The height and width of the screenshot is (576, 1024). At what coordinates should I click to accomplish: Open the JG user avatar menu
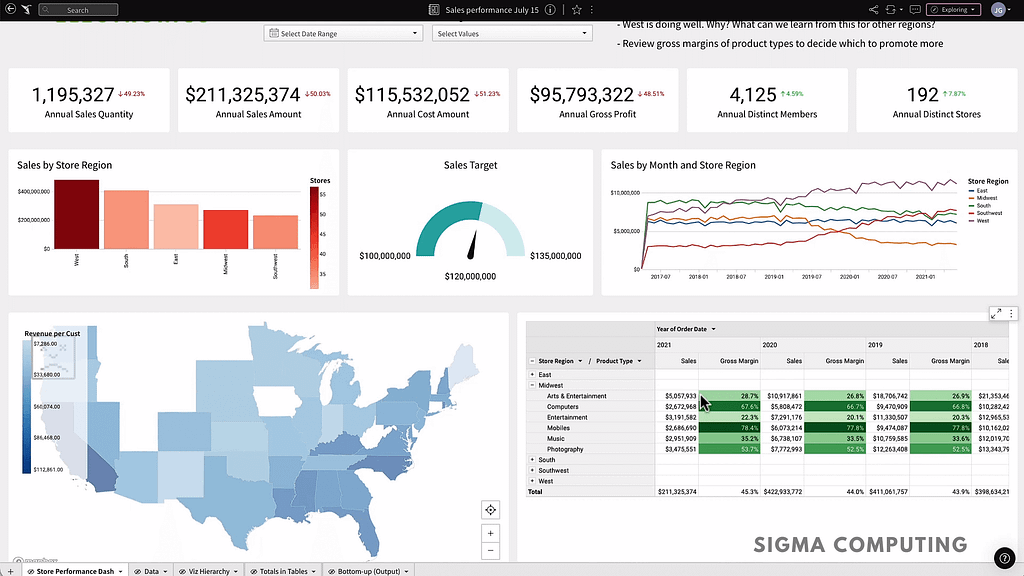998,10
